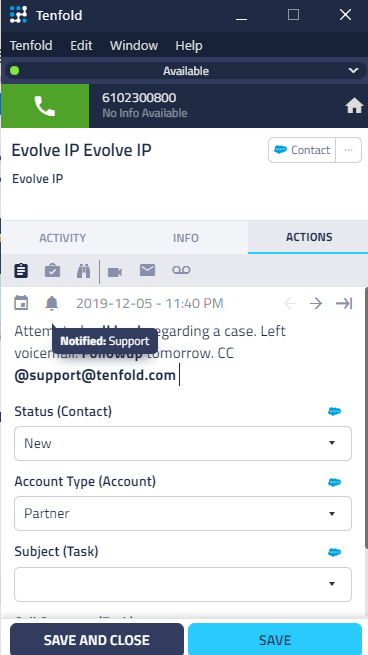
Task: Go to the home screen icon
Action: click(x=354, y=107)
